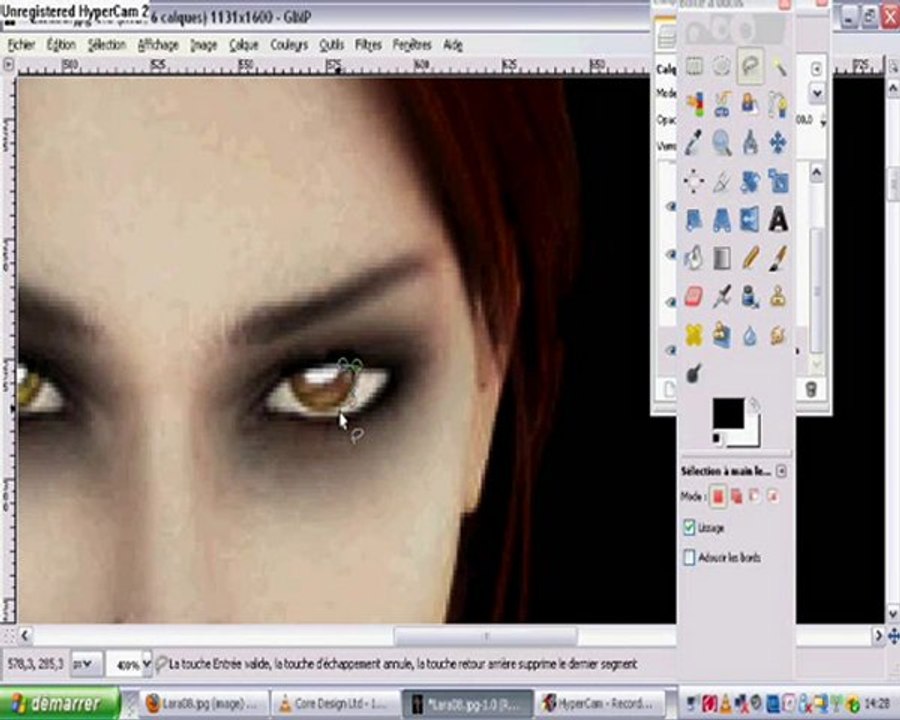The width and height of the screenshot is (900, 720).
Task: Select the Smudge tool
Action: pyautogui.click(x=778, y=335)
